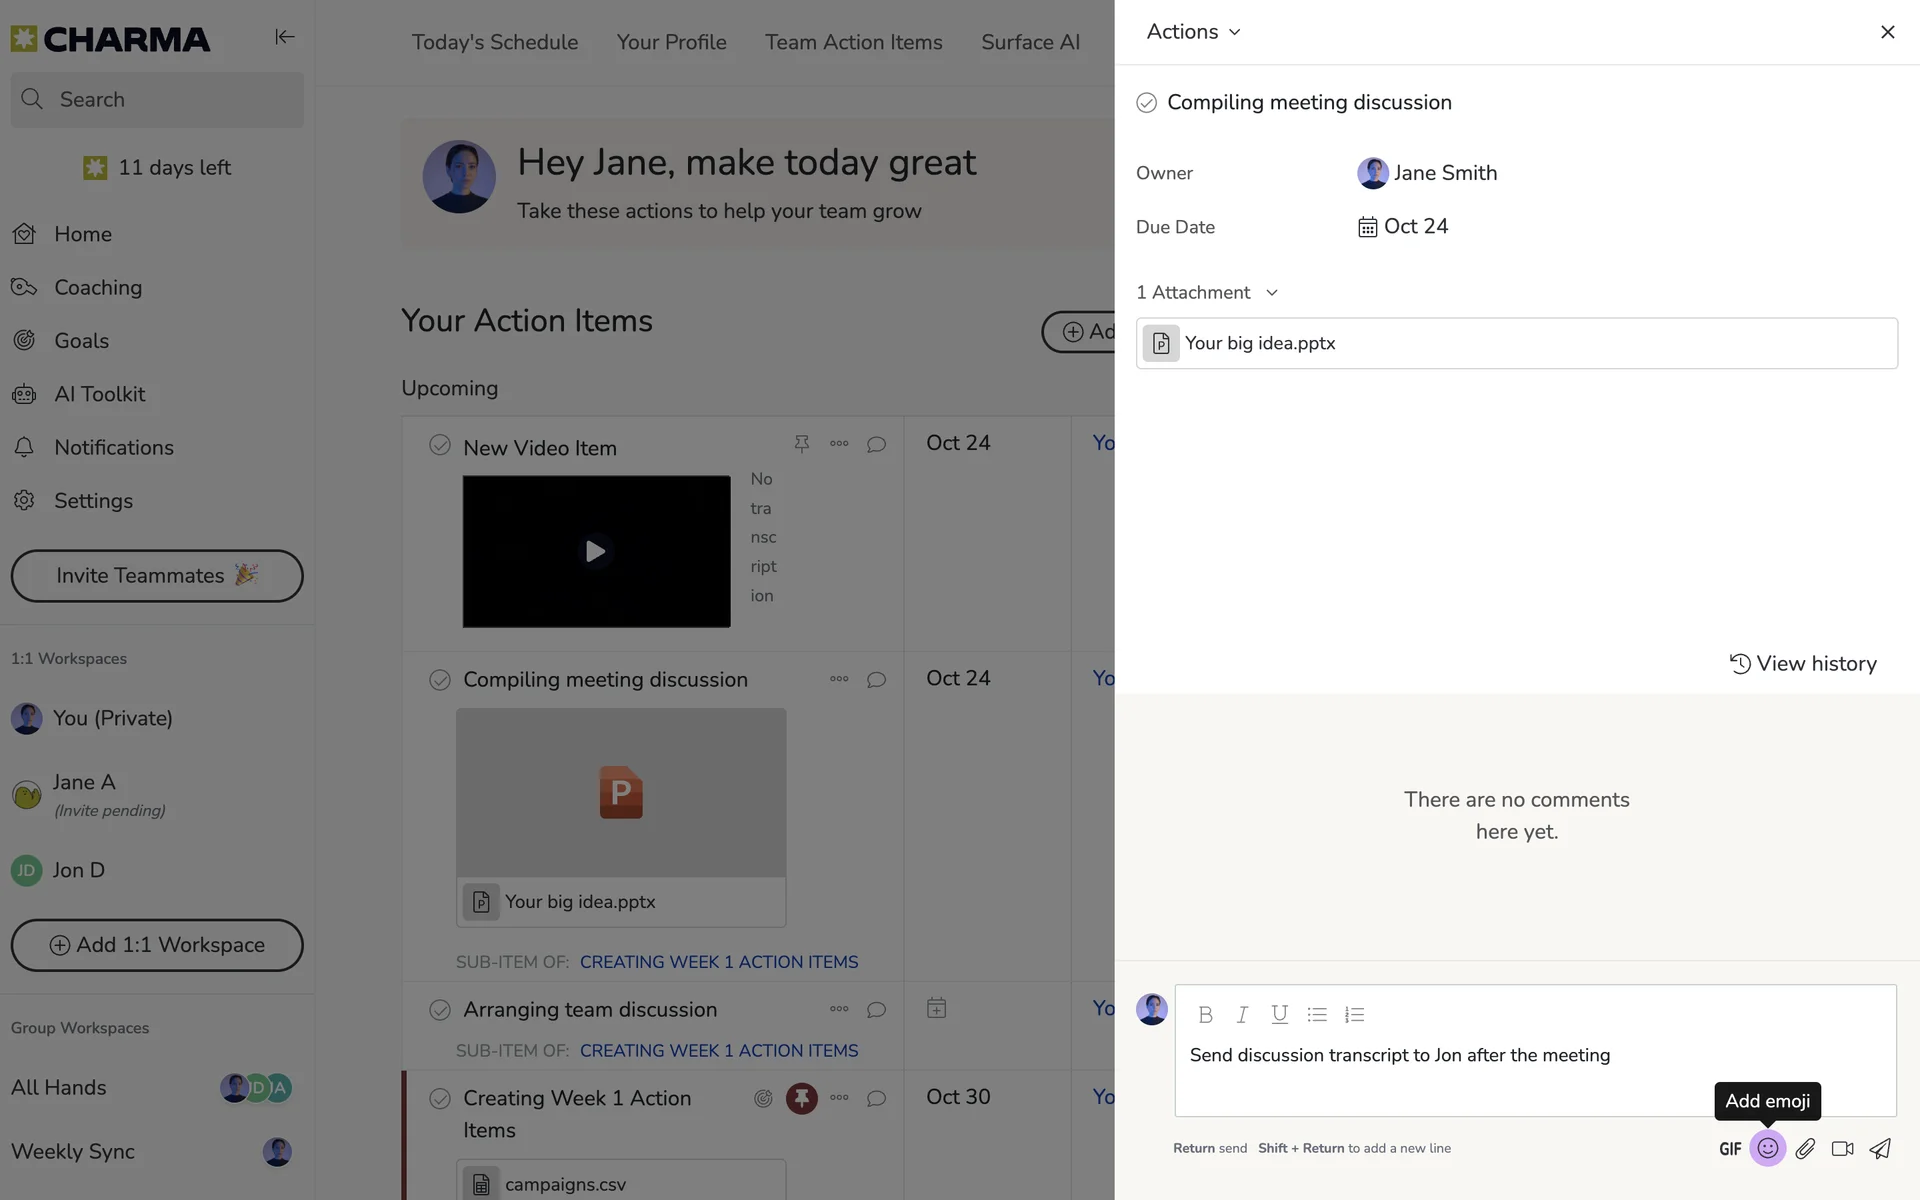Apply underline formatting in comment editor
Viewport: 1920px width, 1200px height.
pyautogui.click(x=1279, y=1014)
